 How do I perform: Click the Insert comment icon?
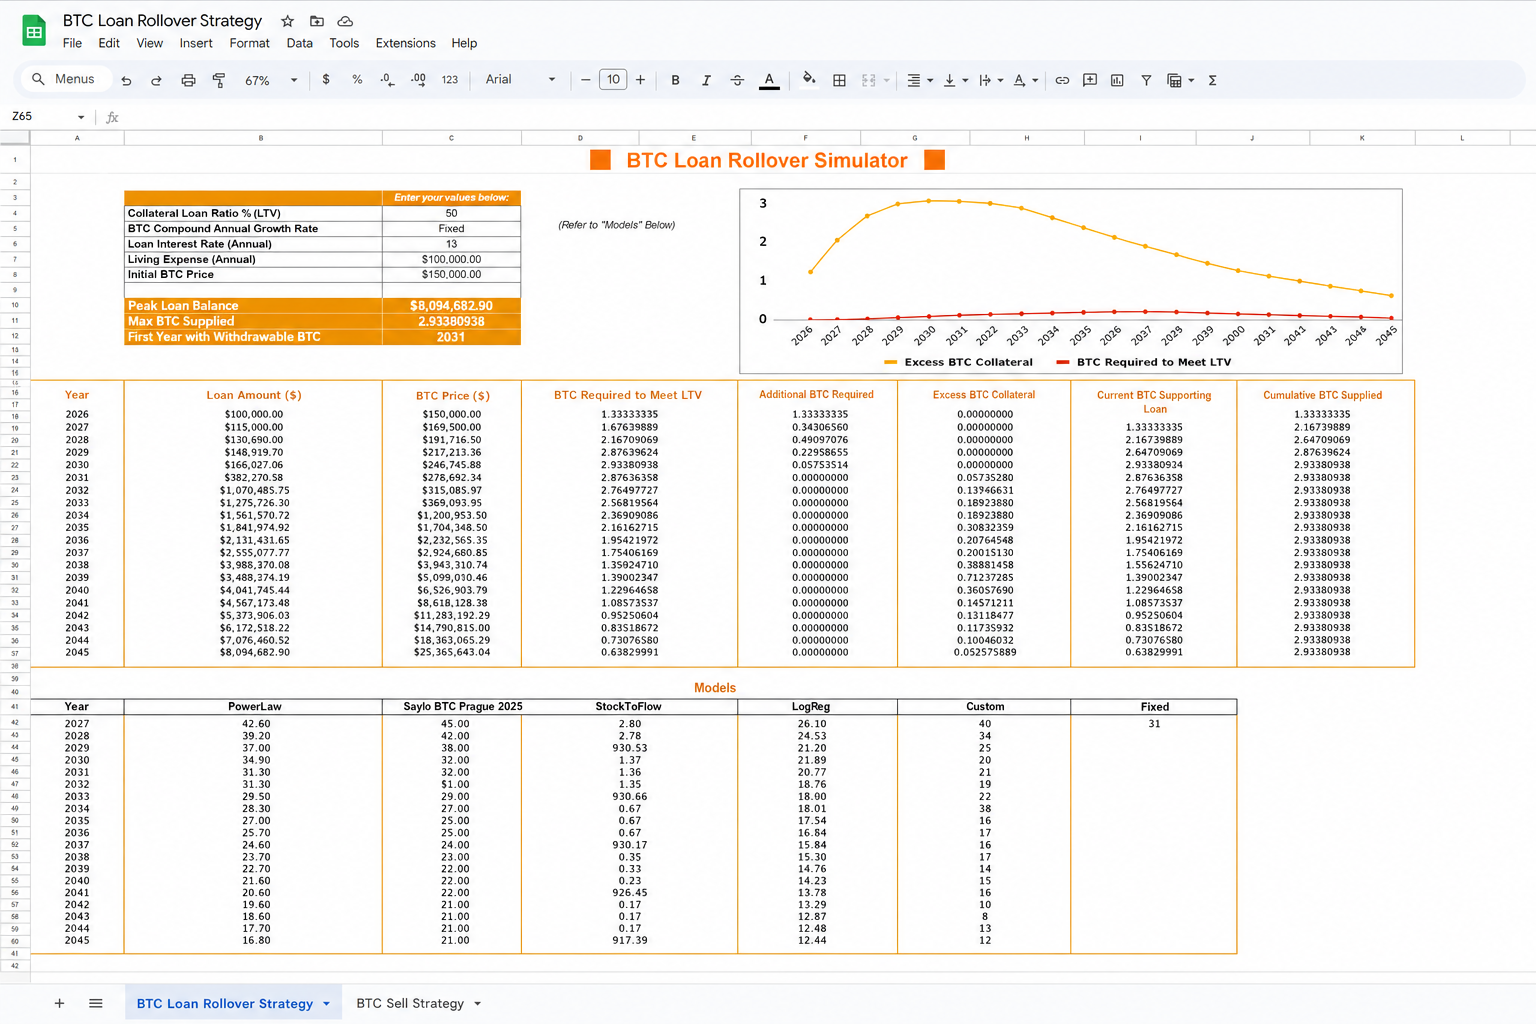click(x=1090, y=80)
